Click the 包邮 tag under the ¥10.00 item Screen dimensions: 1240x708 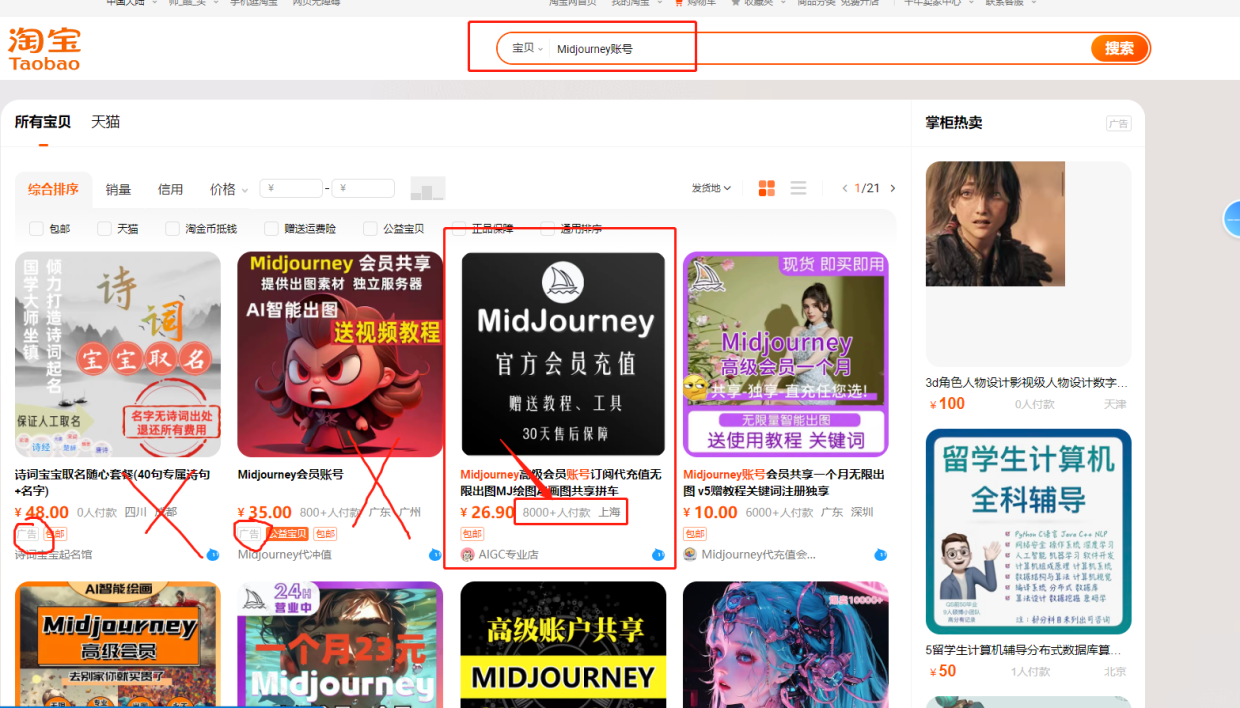[695, 534]
